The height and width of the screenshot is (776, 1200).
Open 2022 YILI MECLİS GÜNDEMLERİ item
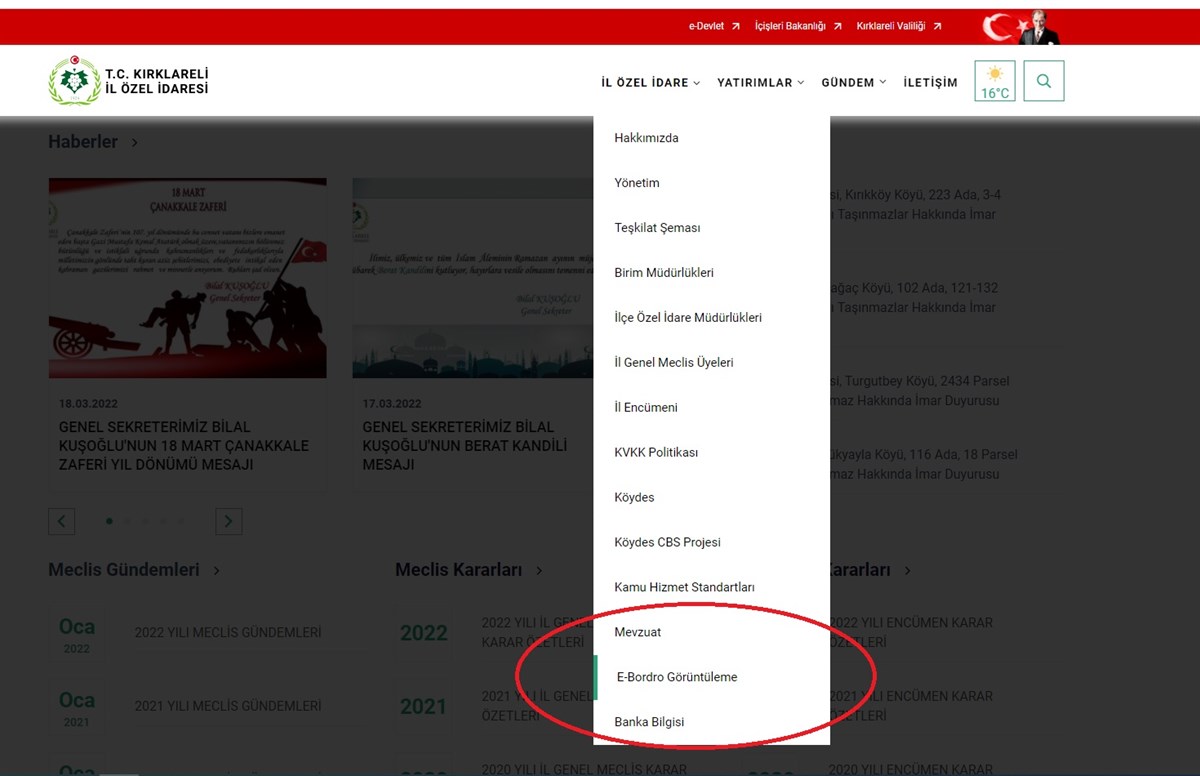click(x=228, y=633)
